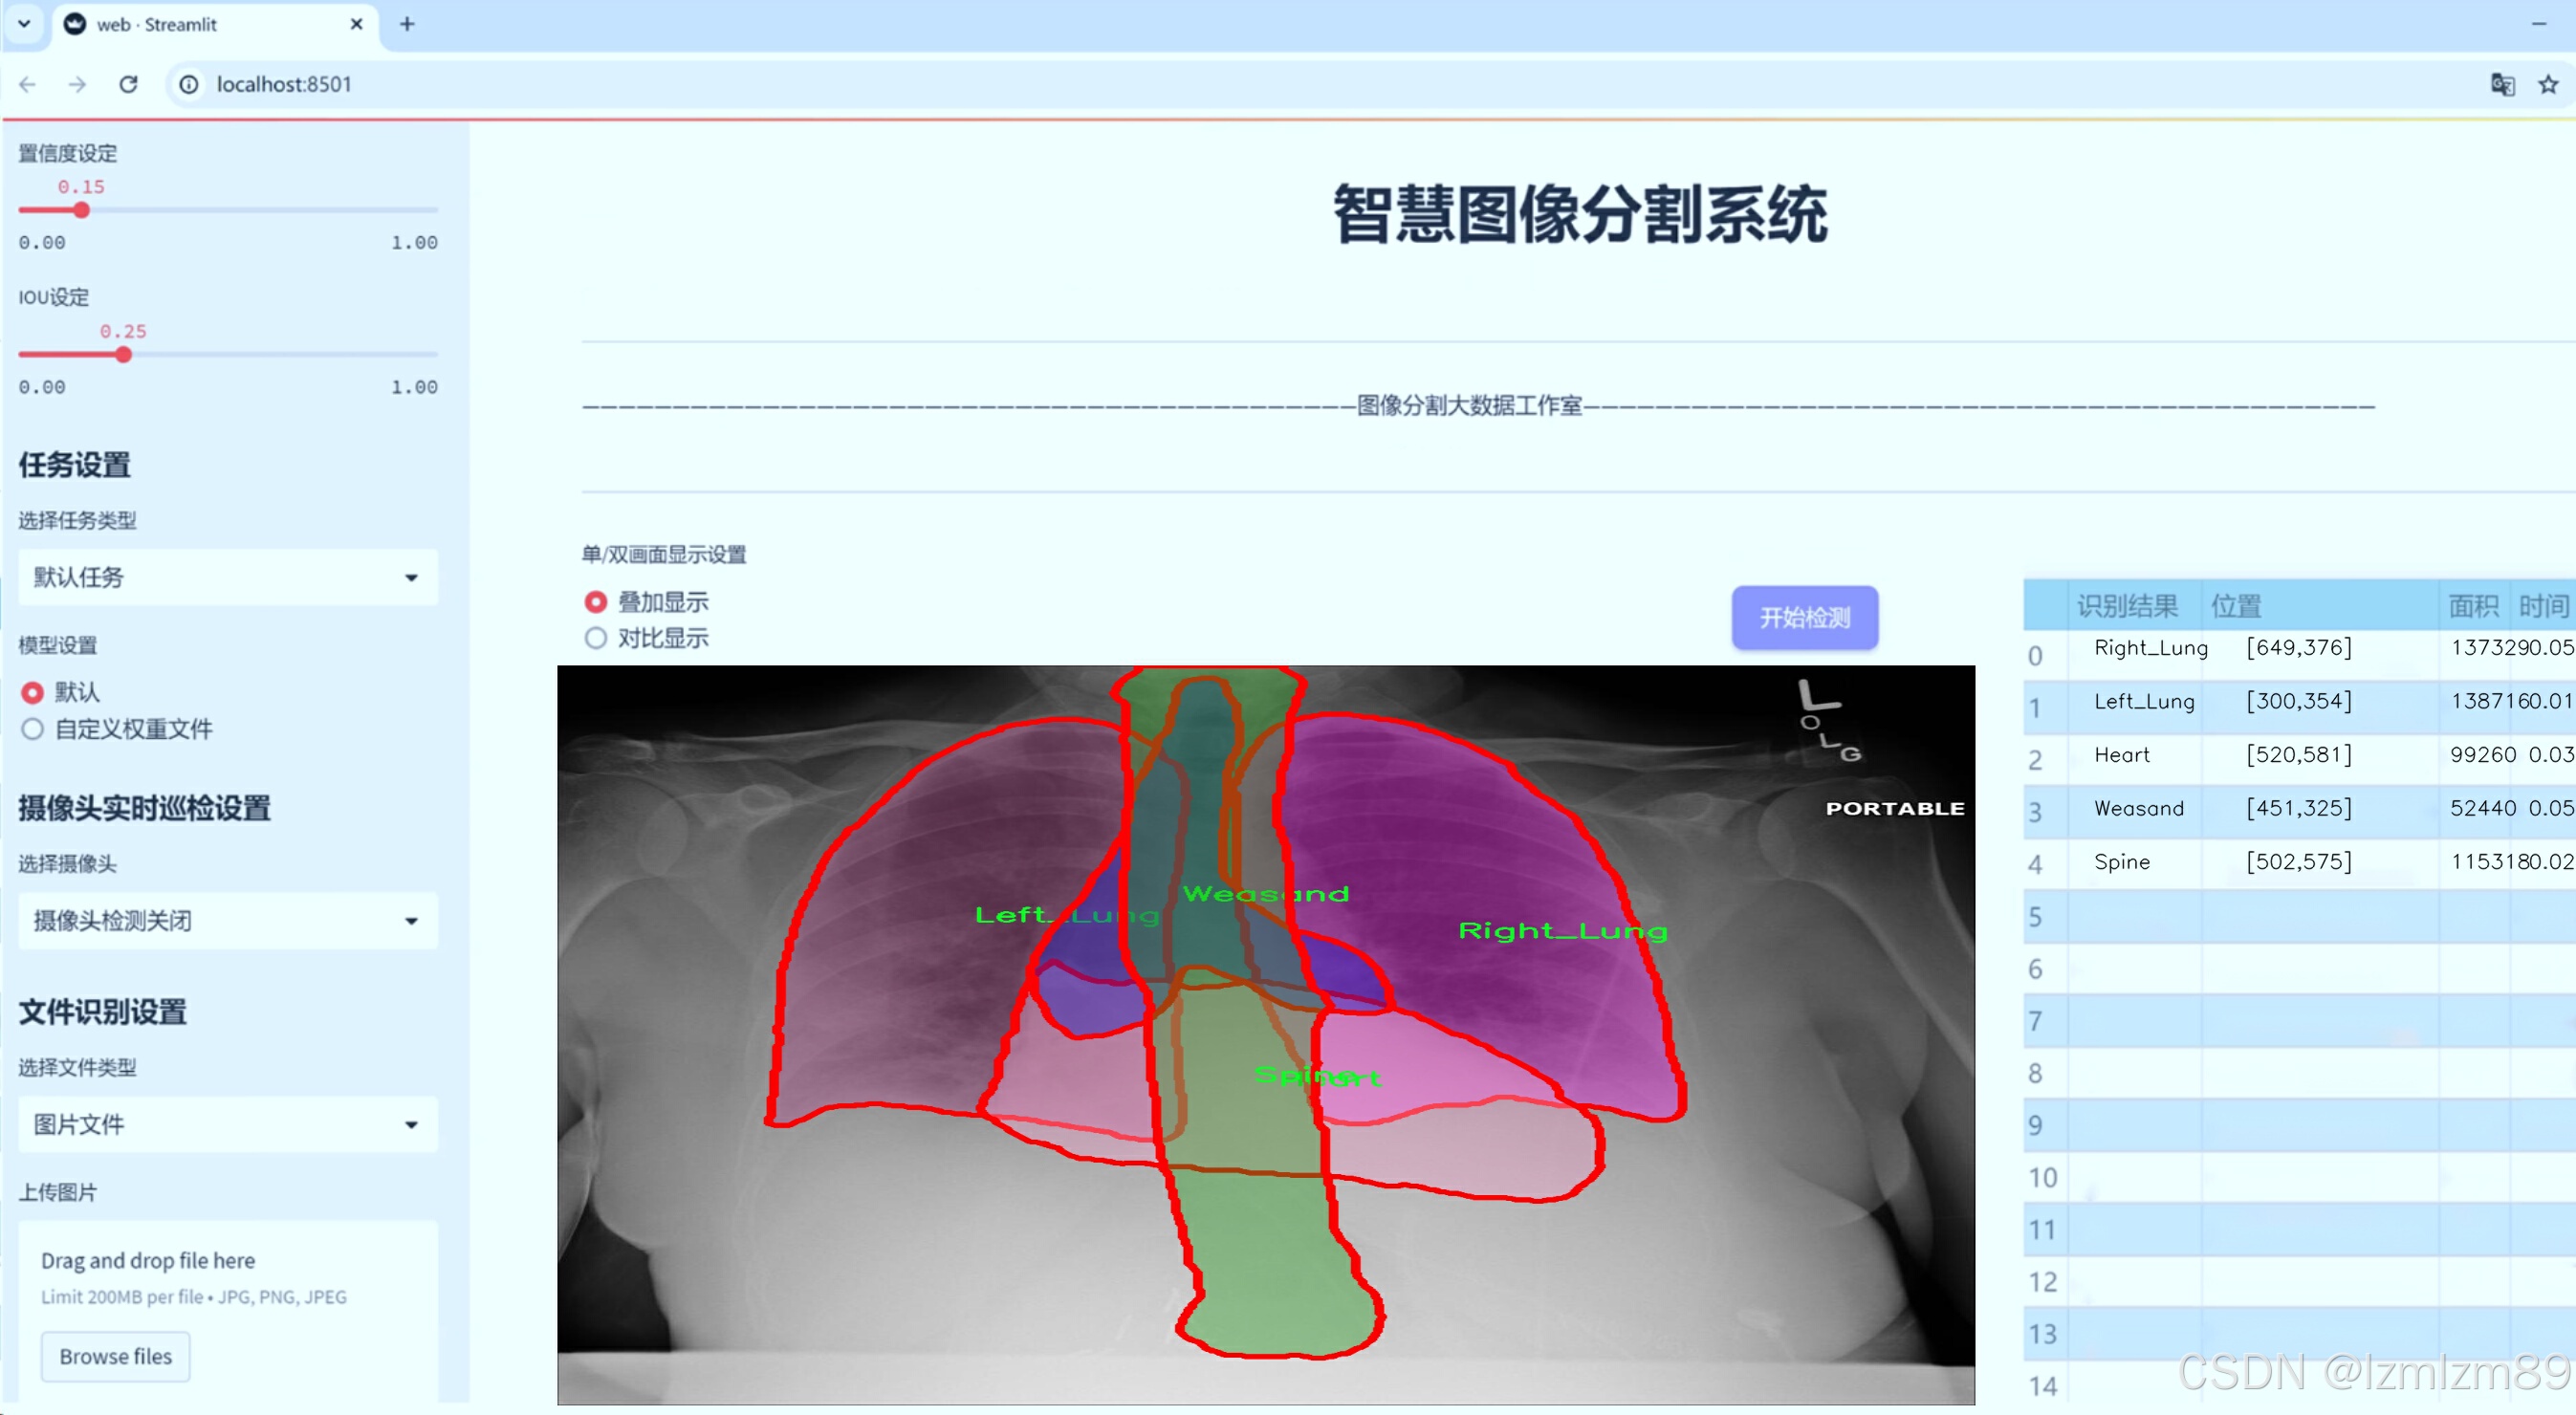
Task: Open the translate page icon
Action: pyautogui.click(x=2502, y=84)
